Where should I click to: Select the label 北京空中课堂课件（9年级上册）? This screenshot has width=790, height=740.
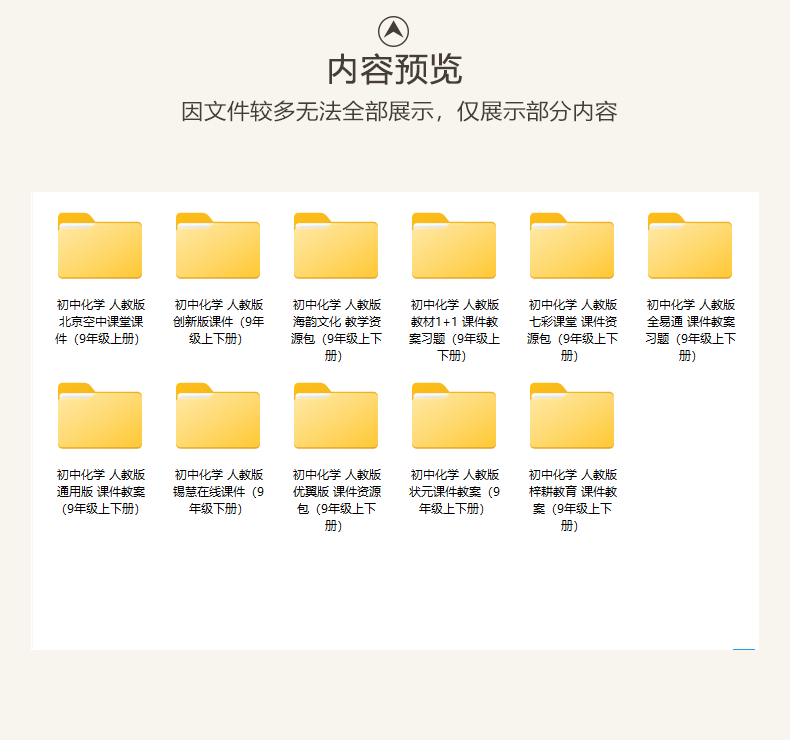100,321
